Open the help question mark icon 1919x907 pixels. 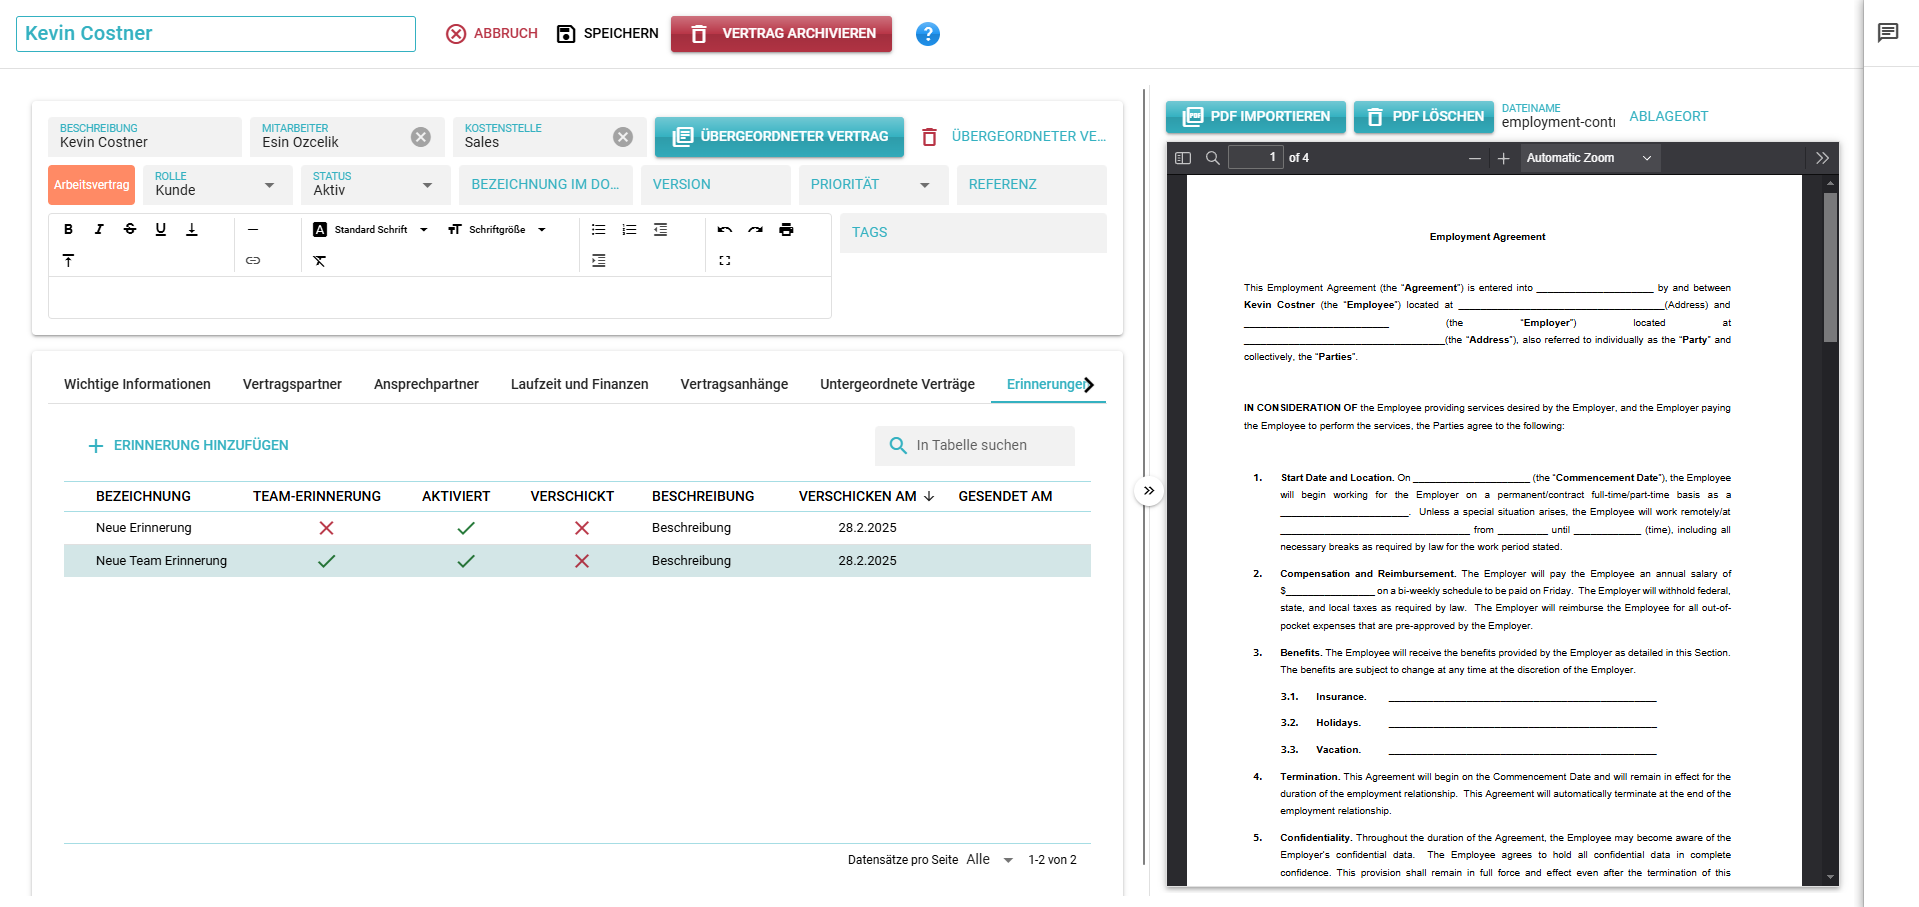pyautogui.click(x=927, y=34)
